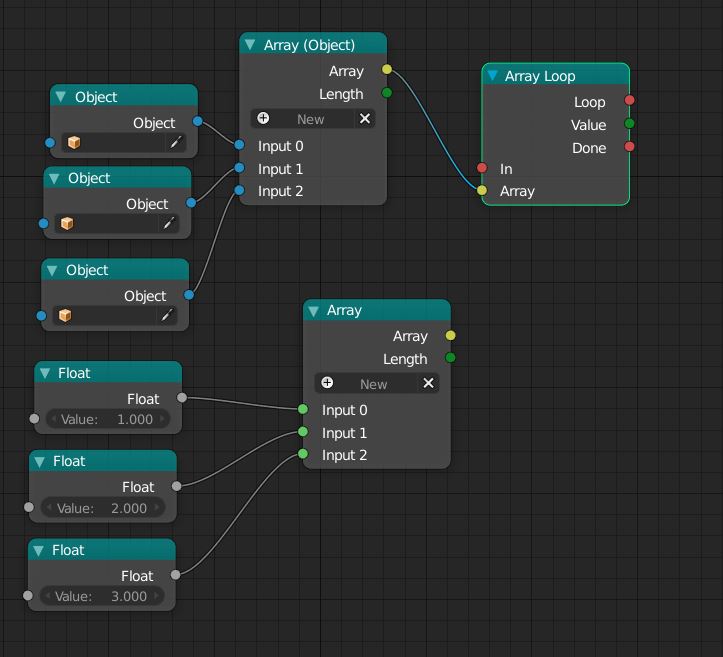Viewport: 723px width, 657px height.
Task: Click Object output socket wired to Input 1
Action: [x=191, y=202]
